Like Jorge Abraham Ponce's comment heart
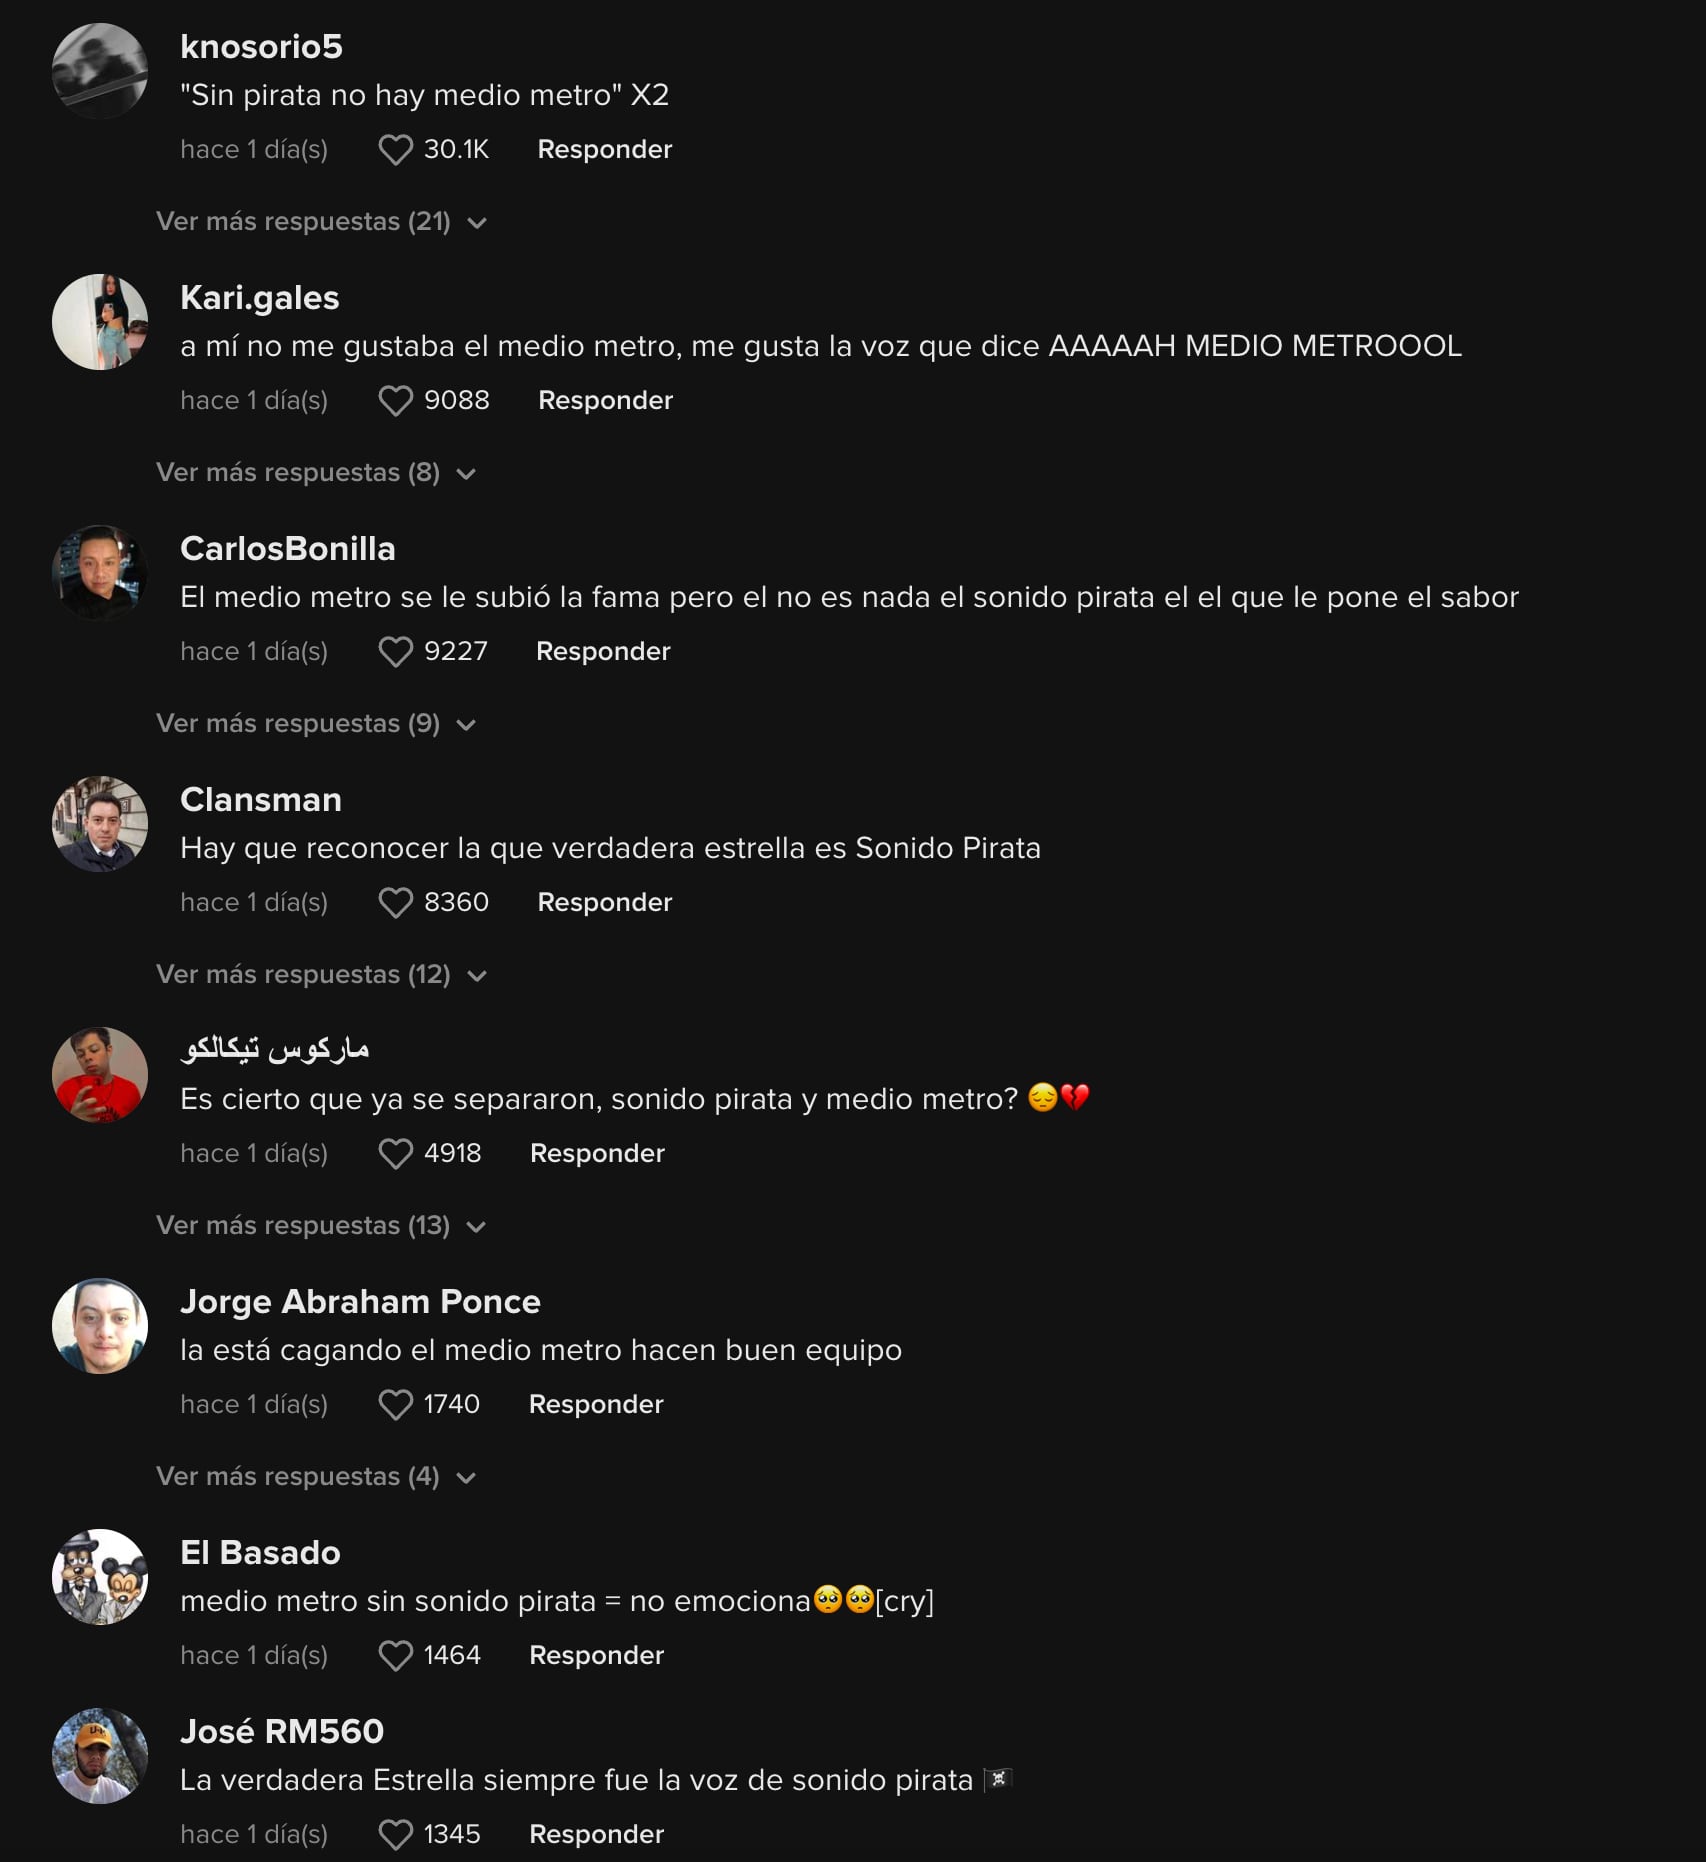This screenshot has width=1706, height=1862. click(395, 1405)
